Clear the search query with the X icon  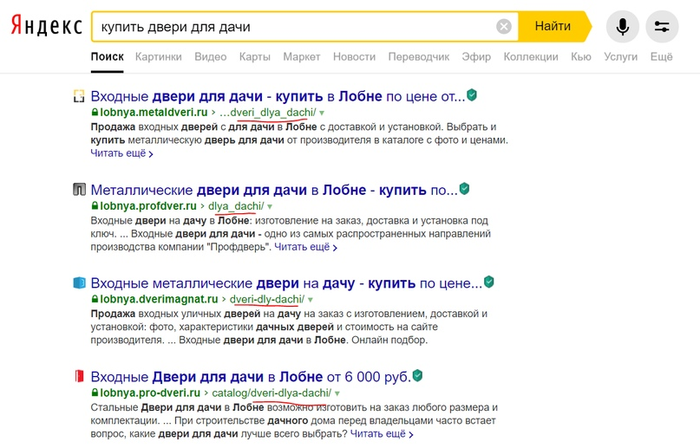(x=504, y=27)
